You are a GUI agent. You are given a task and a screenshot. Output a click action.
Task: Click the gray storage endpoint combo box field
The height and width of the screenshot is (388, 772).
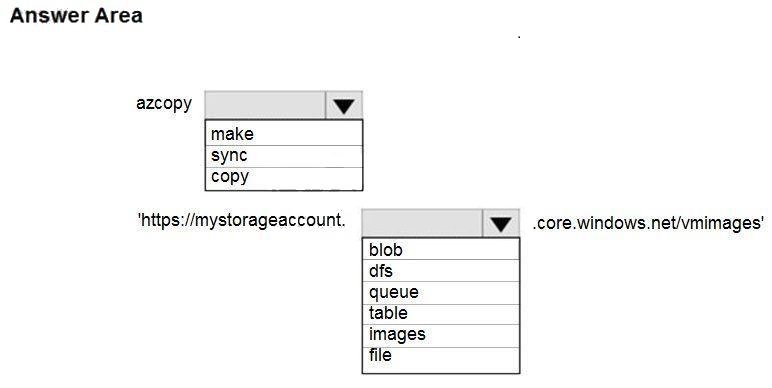[422, 224]
